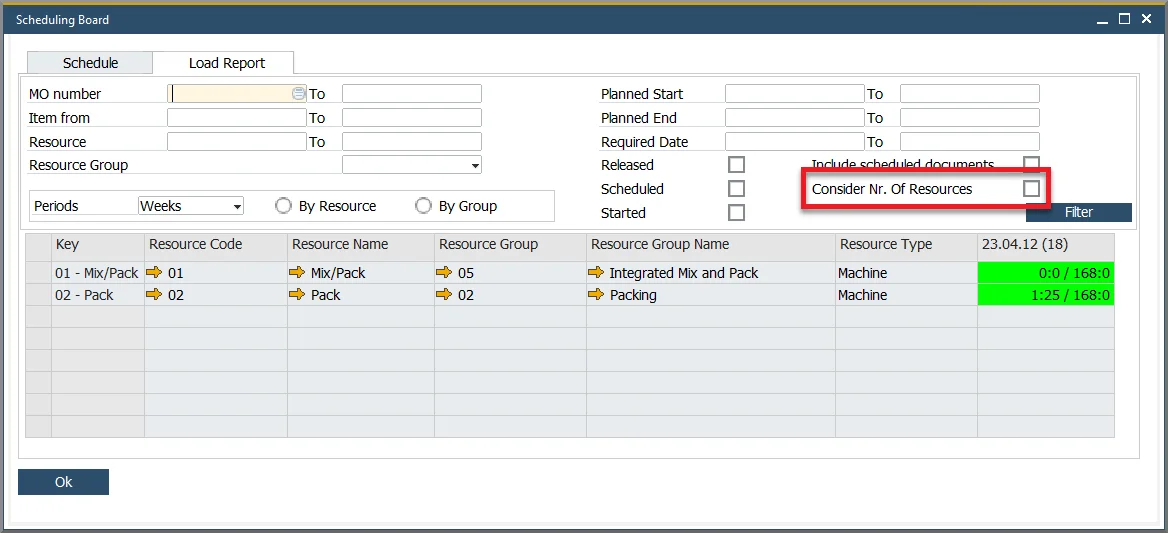Screen dimensions: 1168x533
Task: Select the 02 - Pack key cell
Action: click(98, 295)
